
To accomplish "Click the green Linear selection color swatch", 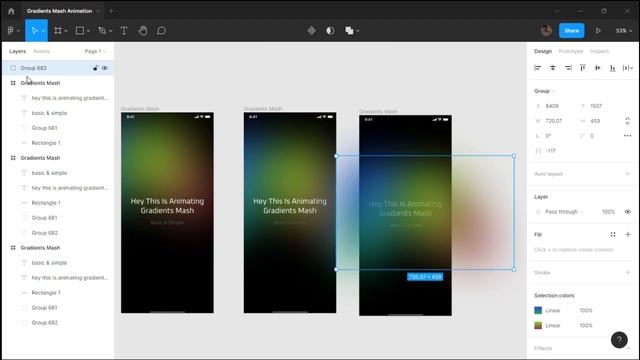I will pyautogui.click(x=538, y=325).
